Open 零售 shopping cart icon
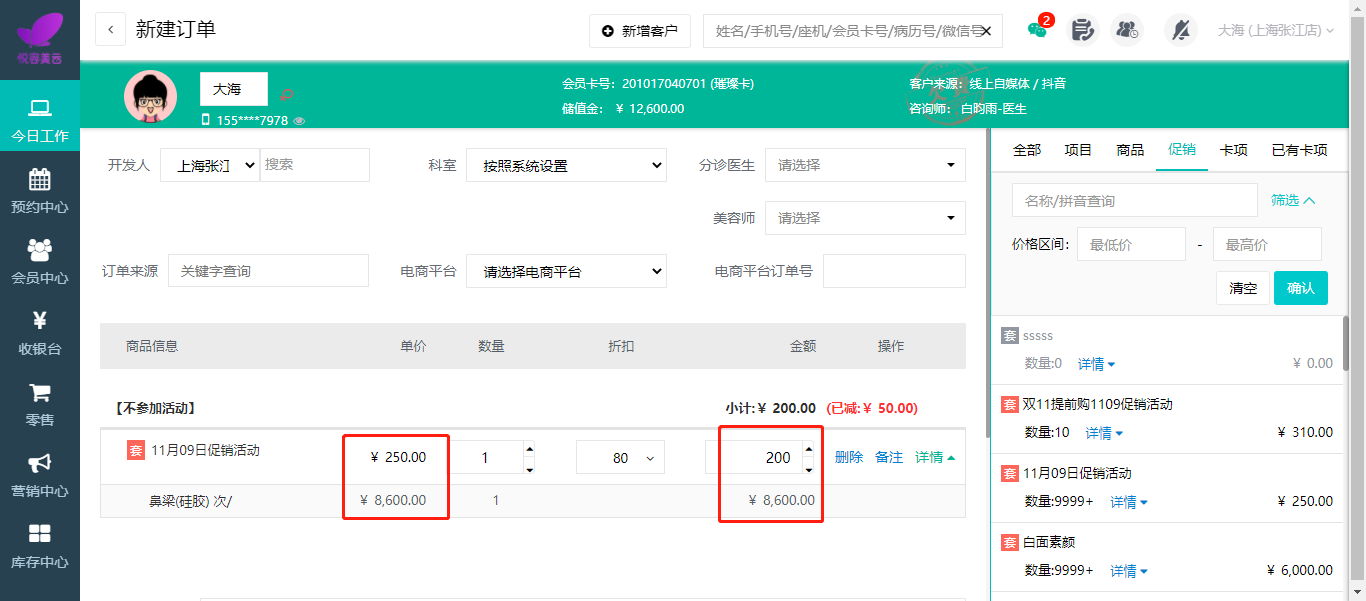 [40, 392]
